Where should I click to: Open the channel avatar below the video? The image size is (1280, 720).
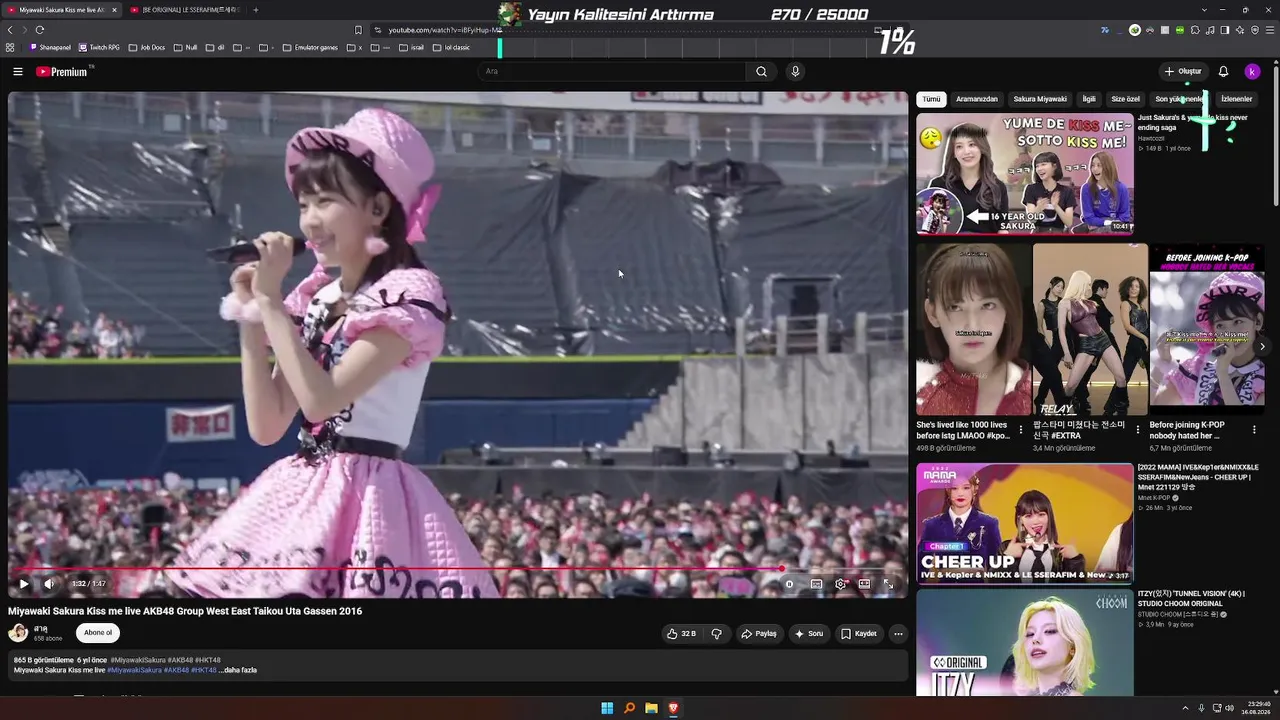click(x=18, y=632)
